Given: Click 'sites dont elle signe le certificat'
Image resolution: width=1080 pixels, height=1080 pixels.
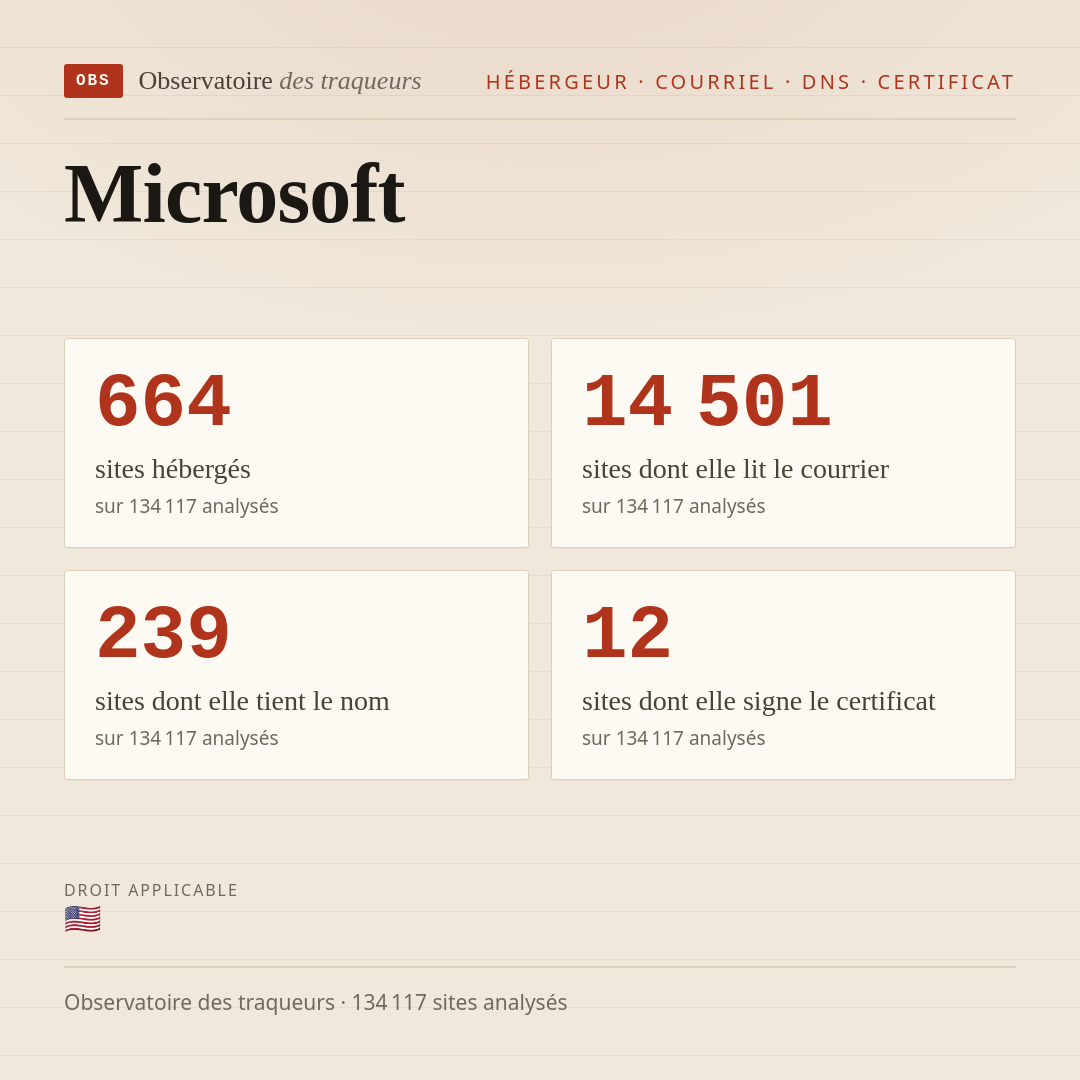Looking at the screenshot, I should click(759, 701).
